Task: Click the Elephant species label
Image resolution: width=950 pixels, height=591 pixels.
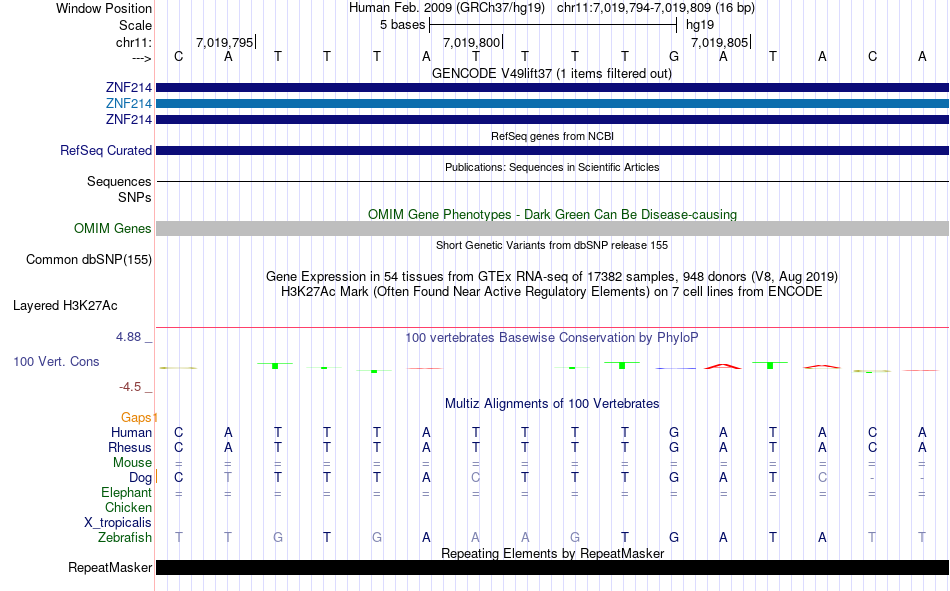Action: click(126, 492)
